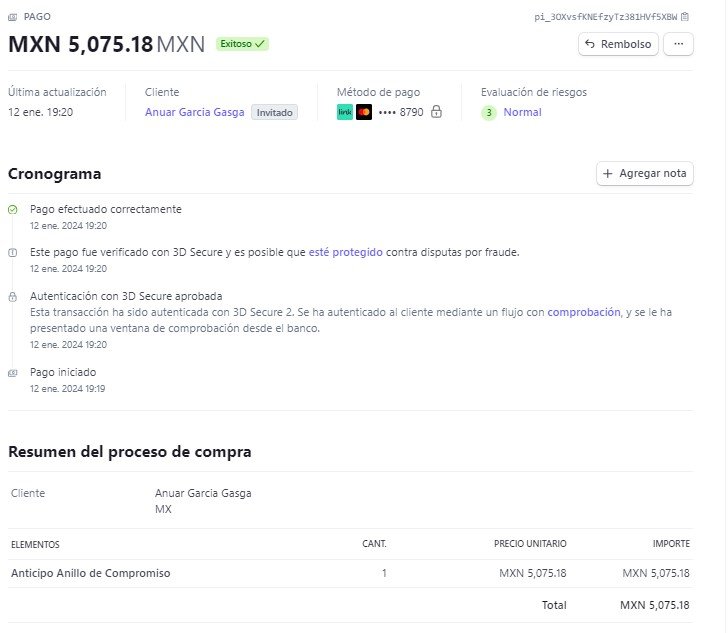This screenshot has height=633, width=728.
Task: Click the 3D Secure lock timeline icon
Action: [13, 297]
